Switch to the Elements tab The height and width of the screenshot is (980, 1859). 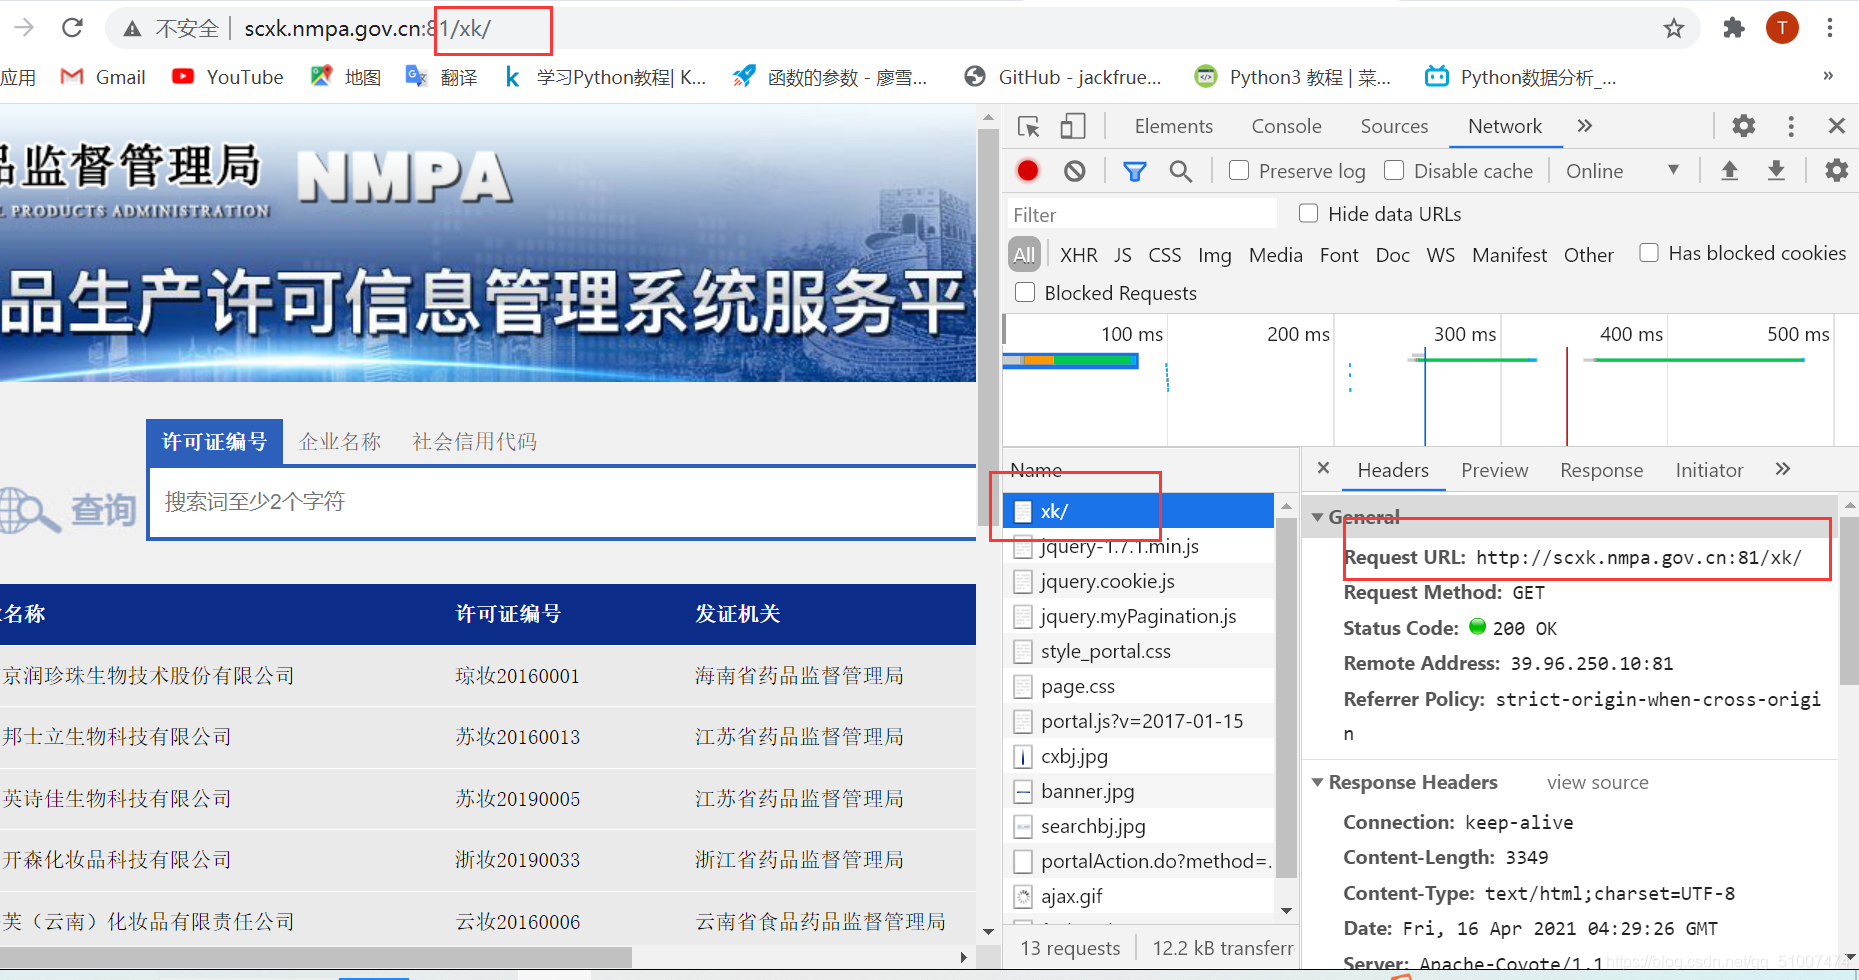pyautogui.click(x=1173, y=126)
